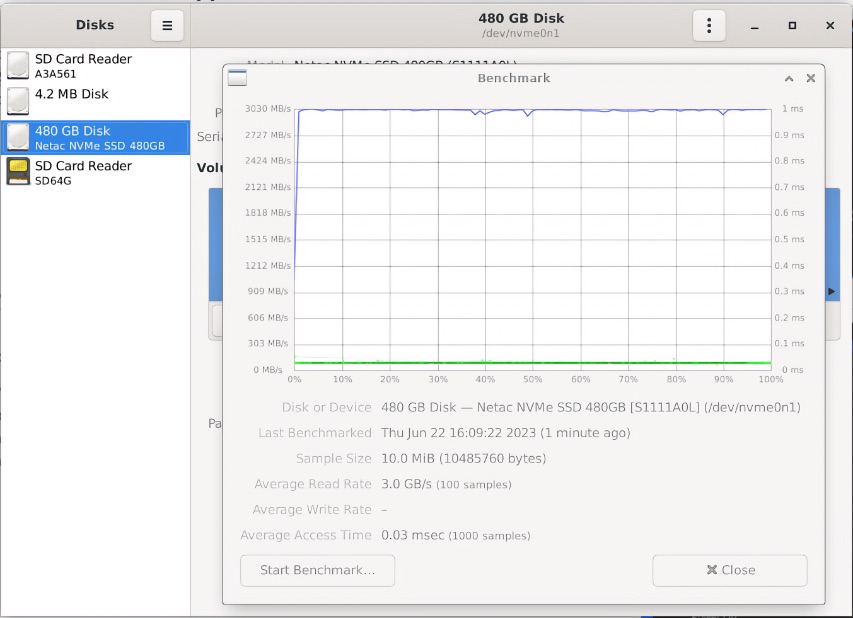Click the 480 GB Disk drive icon
The height and width of the screenshot is (618, 853).
pyautogui.click(x=18, y=137)
